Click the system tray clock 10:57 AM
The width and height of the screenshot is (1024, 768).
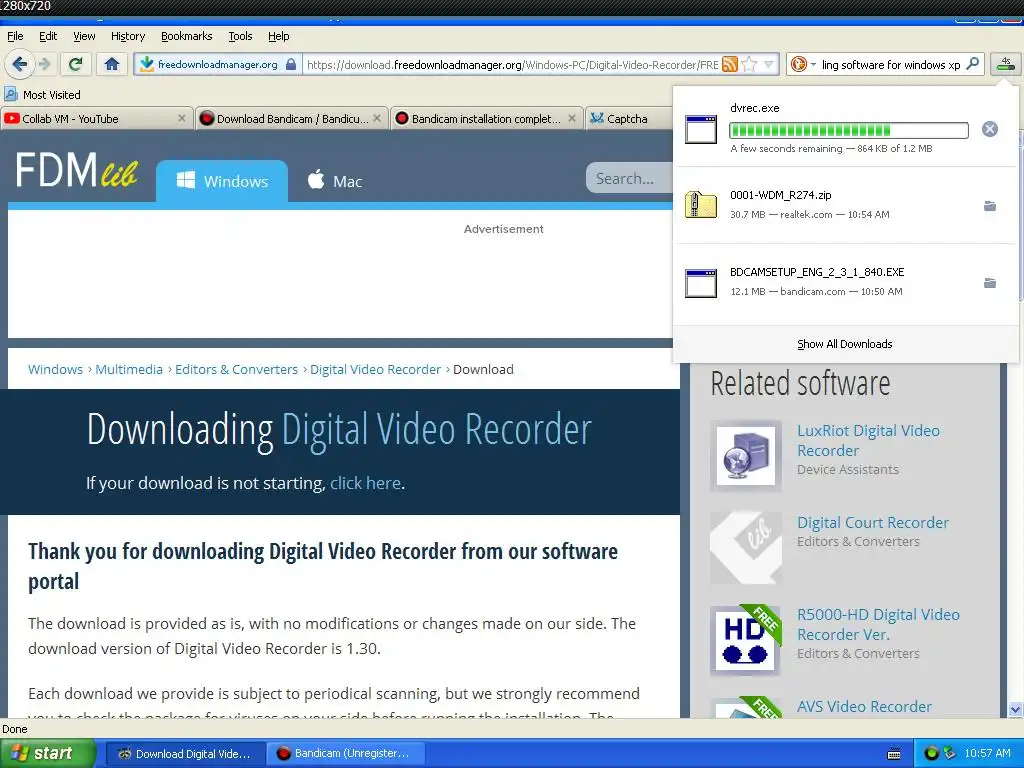click(x=987, y=754)
